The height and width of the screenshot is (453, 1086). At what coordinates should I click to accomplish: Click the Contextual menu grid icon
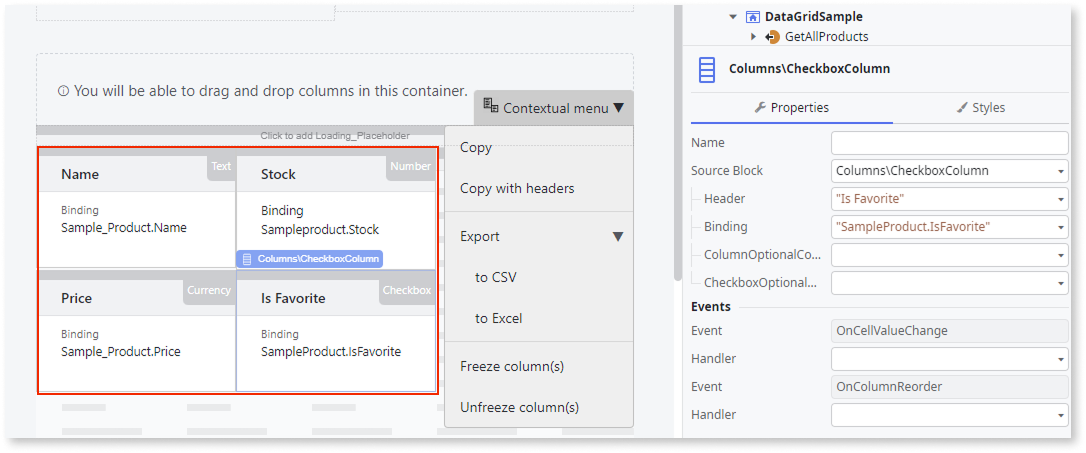pos(490,106)
